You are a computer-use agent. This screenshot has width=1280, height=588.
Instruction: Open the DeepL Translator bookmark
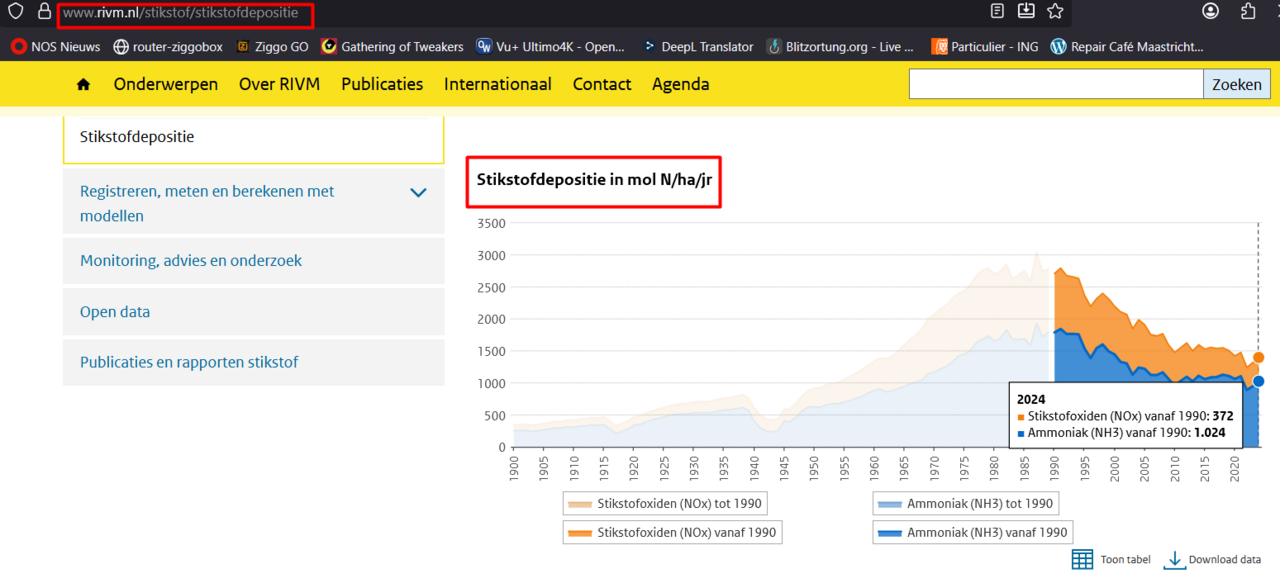698,46
